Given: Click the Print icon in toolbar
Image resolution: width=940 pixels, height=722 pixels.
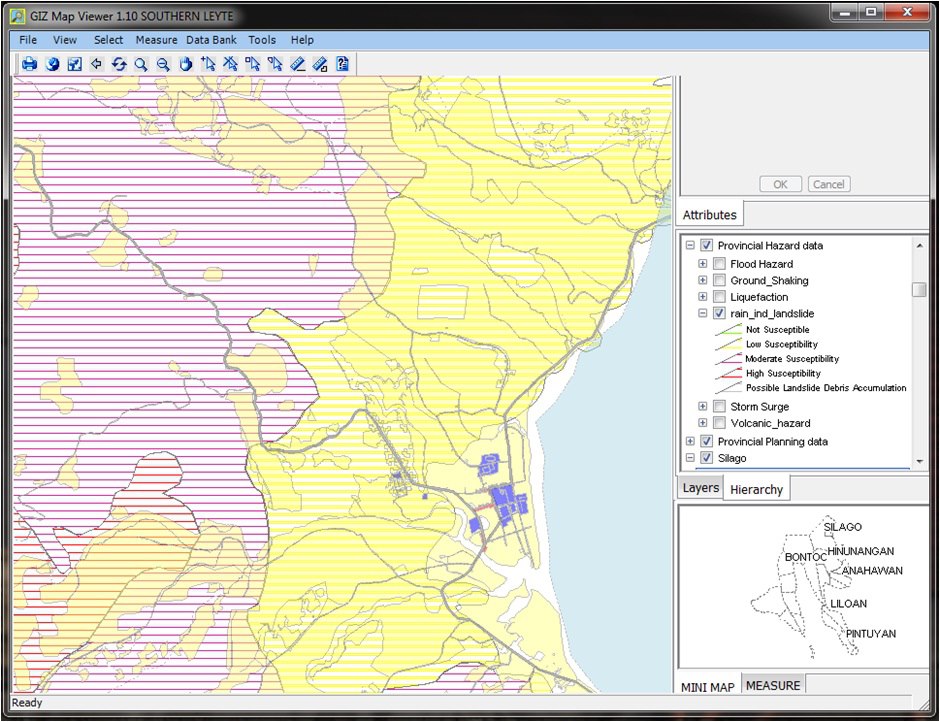Looking at the screenshot, I should [x=29, y=64].
